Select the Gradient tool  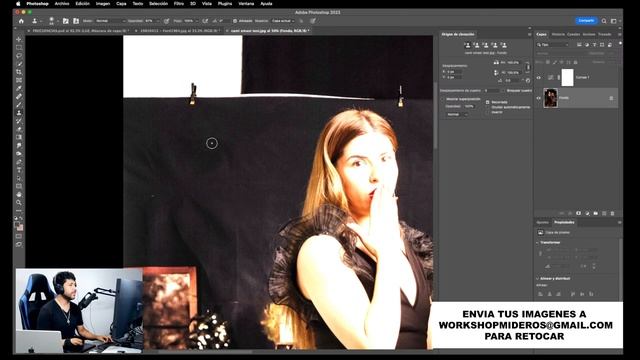(19, 137)
